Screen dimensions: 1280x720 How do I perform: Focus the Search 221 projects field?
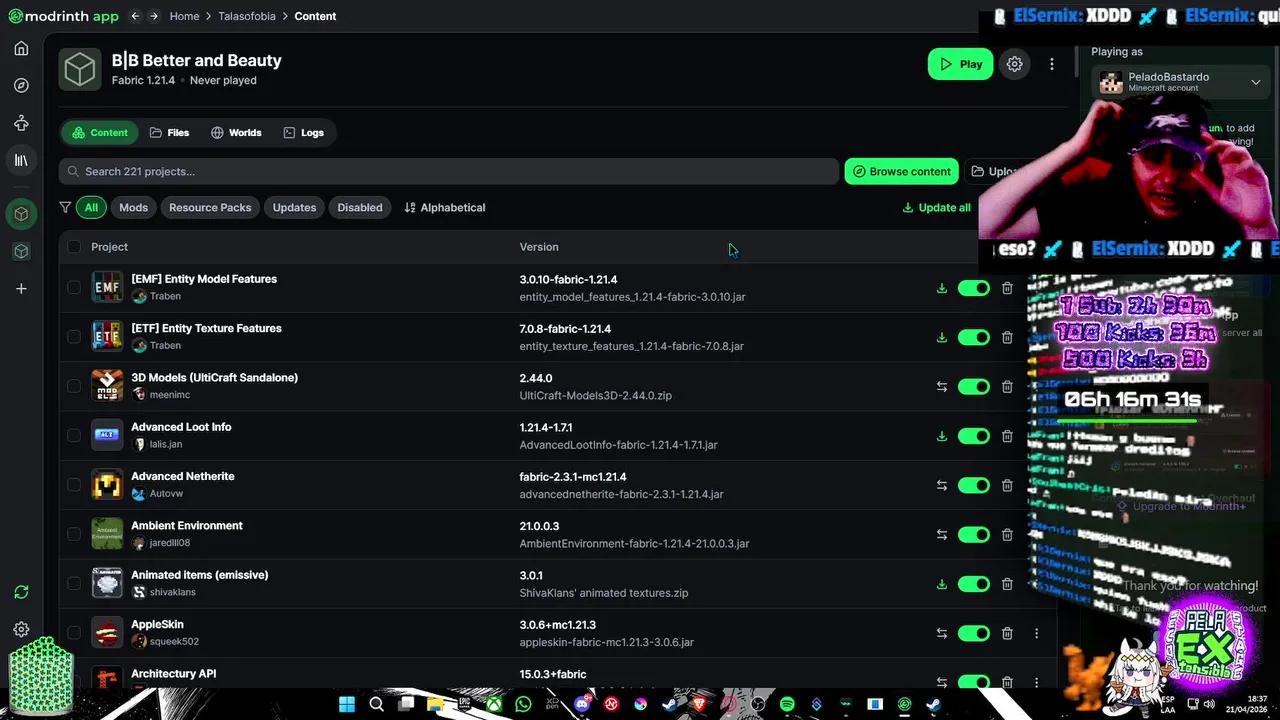(448, 171)
